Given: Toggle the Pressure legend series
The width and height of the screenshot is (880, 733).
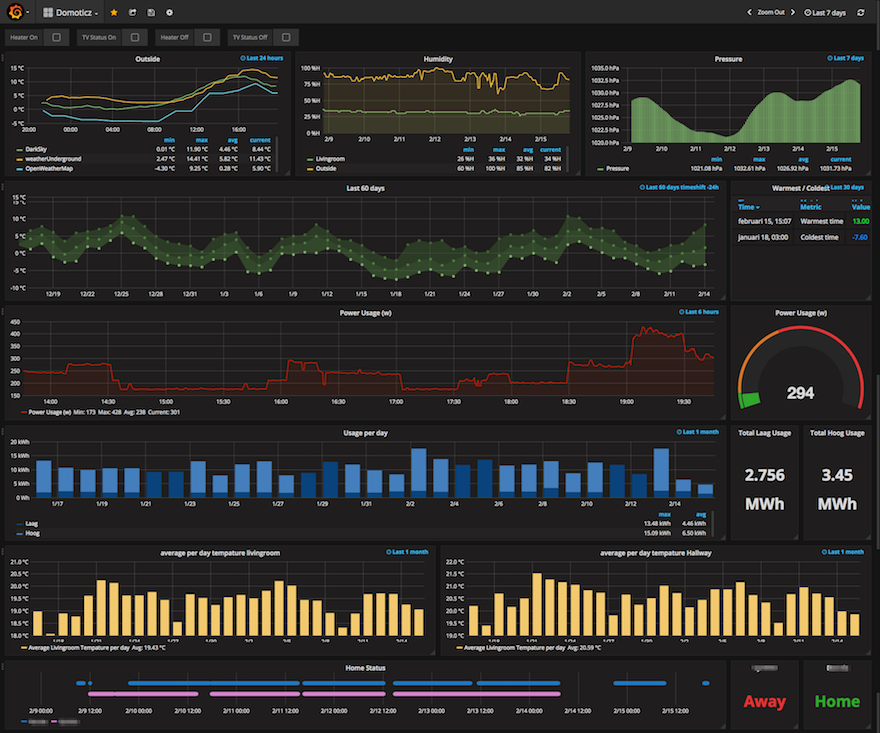Looking at the screenshot, I should point(617,168).
